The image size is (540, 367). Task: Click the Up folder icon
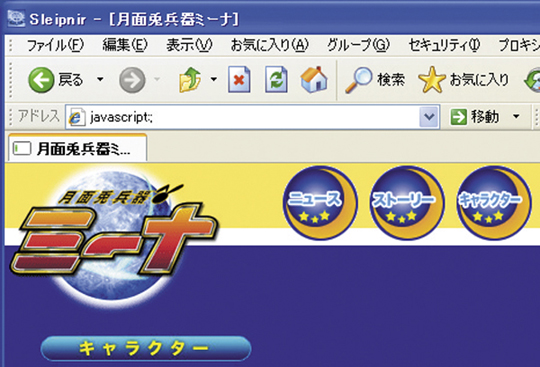click(x=190, y=80)
